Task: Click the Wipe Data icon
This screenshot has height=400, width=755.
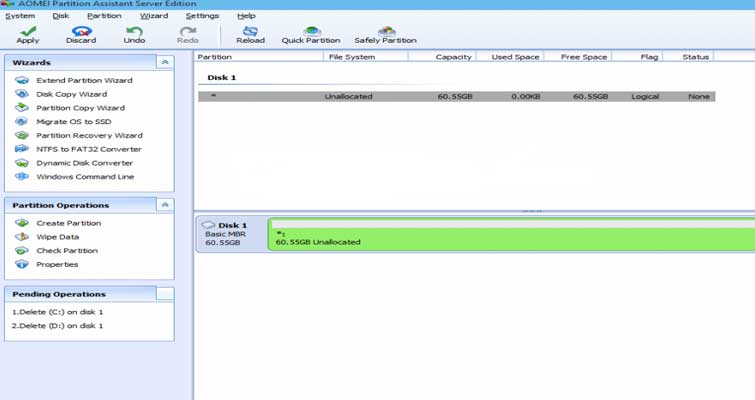Action: pyautogui.click(x=22, y=237)
